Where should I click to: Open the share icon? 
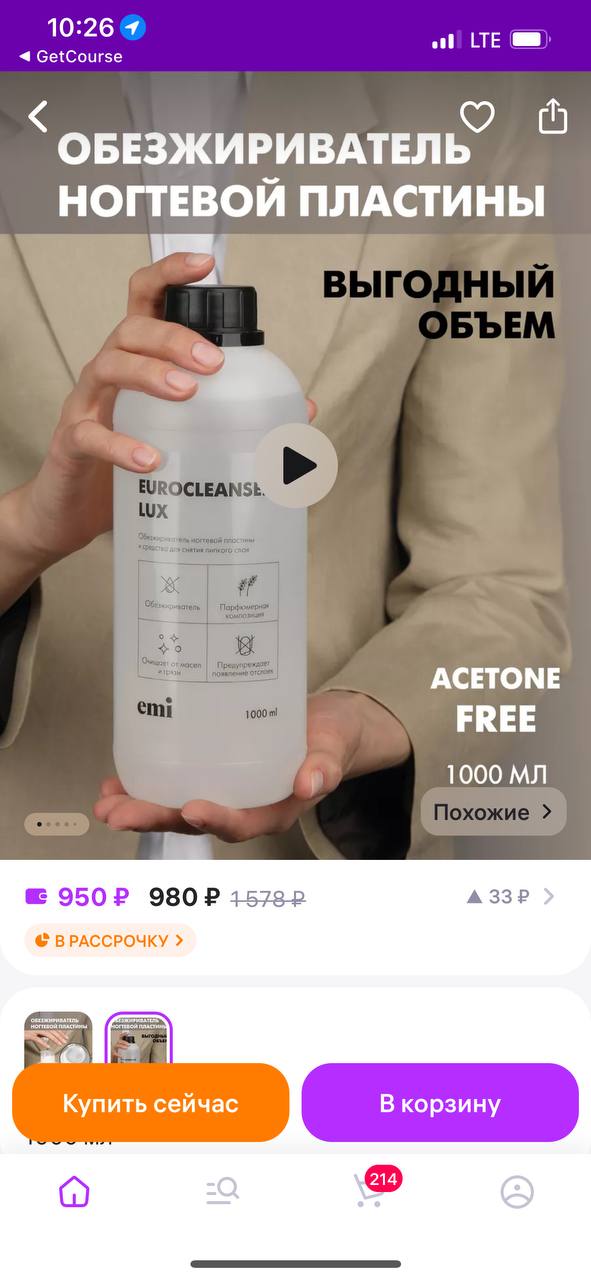(553, 117)
